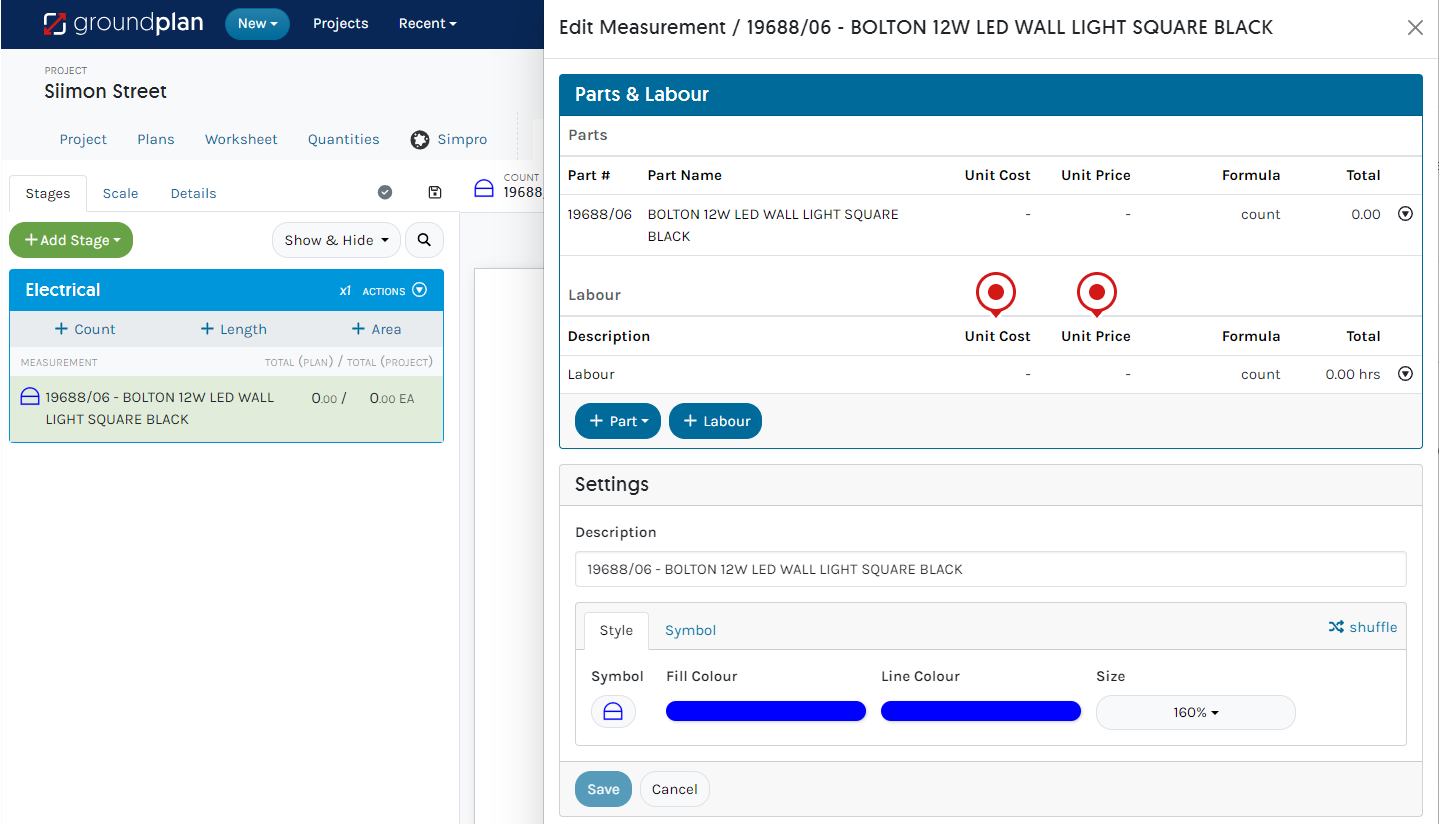The image size is (1440, 824).
Task: Add a Count measurement to Electrical
Action: 85,329
